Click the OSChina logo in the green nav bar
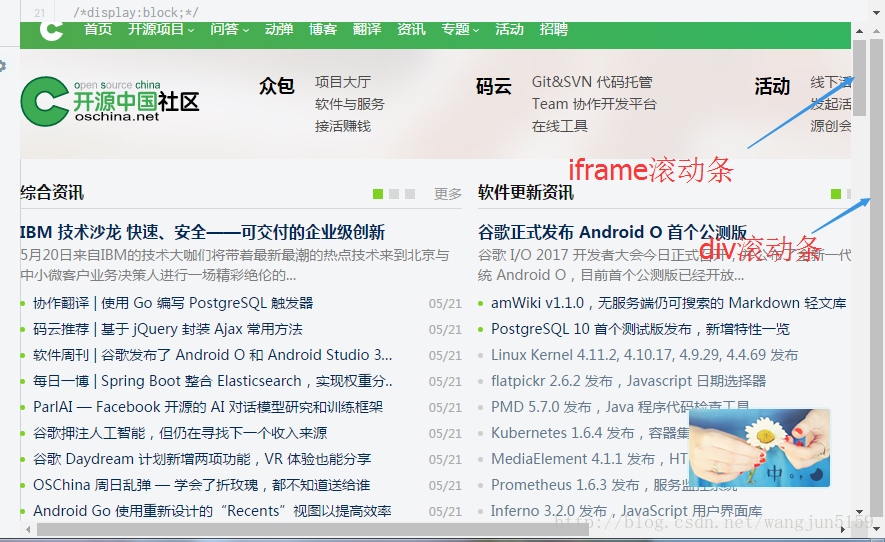The image size is (885, 542). click(51, 30)
